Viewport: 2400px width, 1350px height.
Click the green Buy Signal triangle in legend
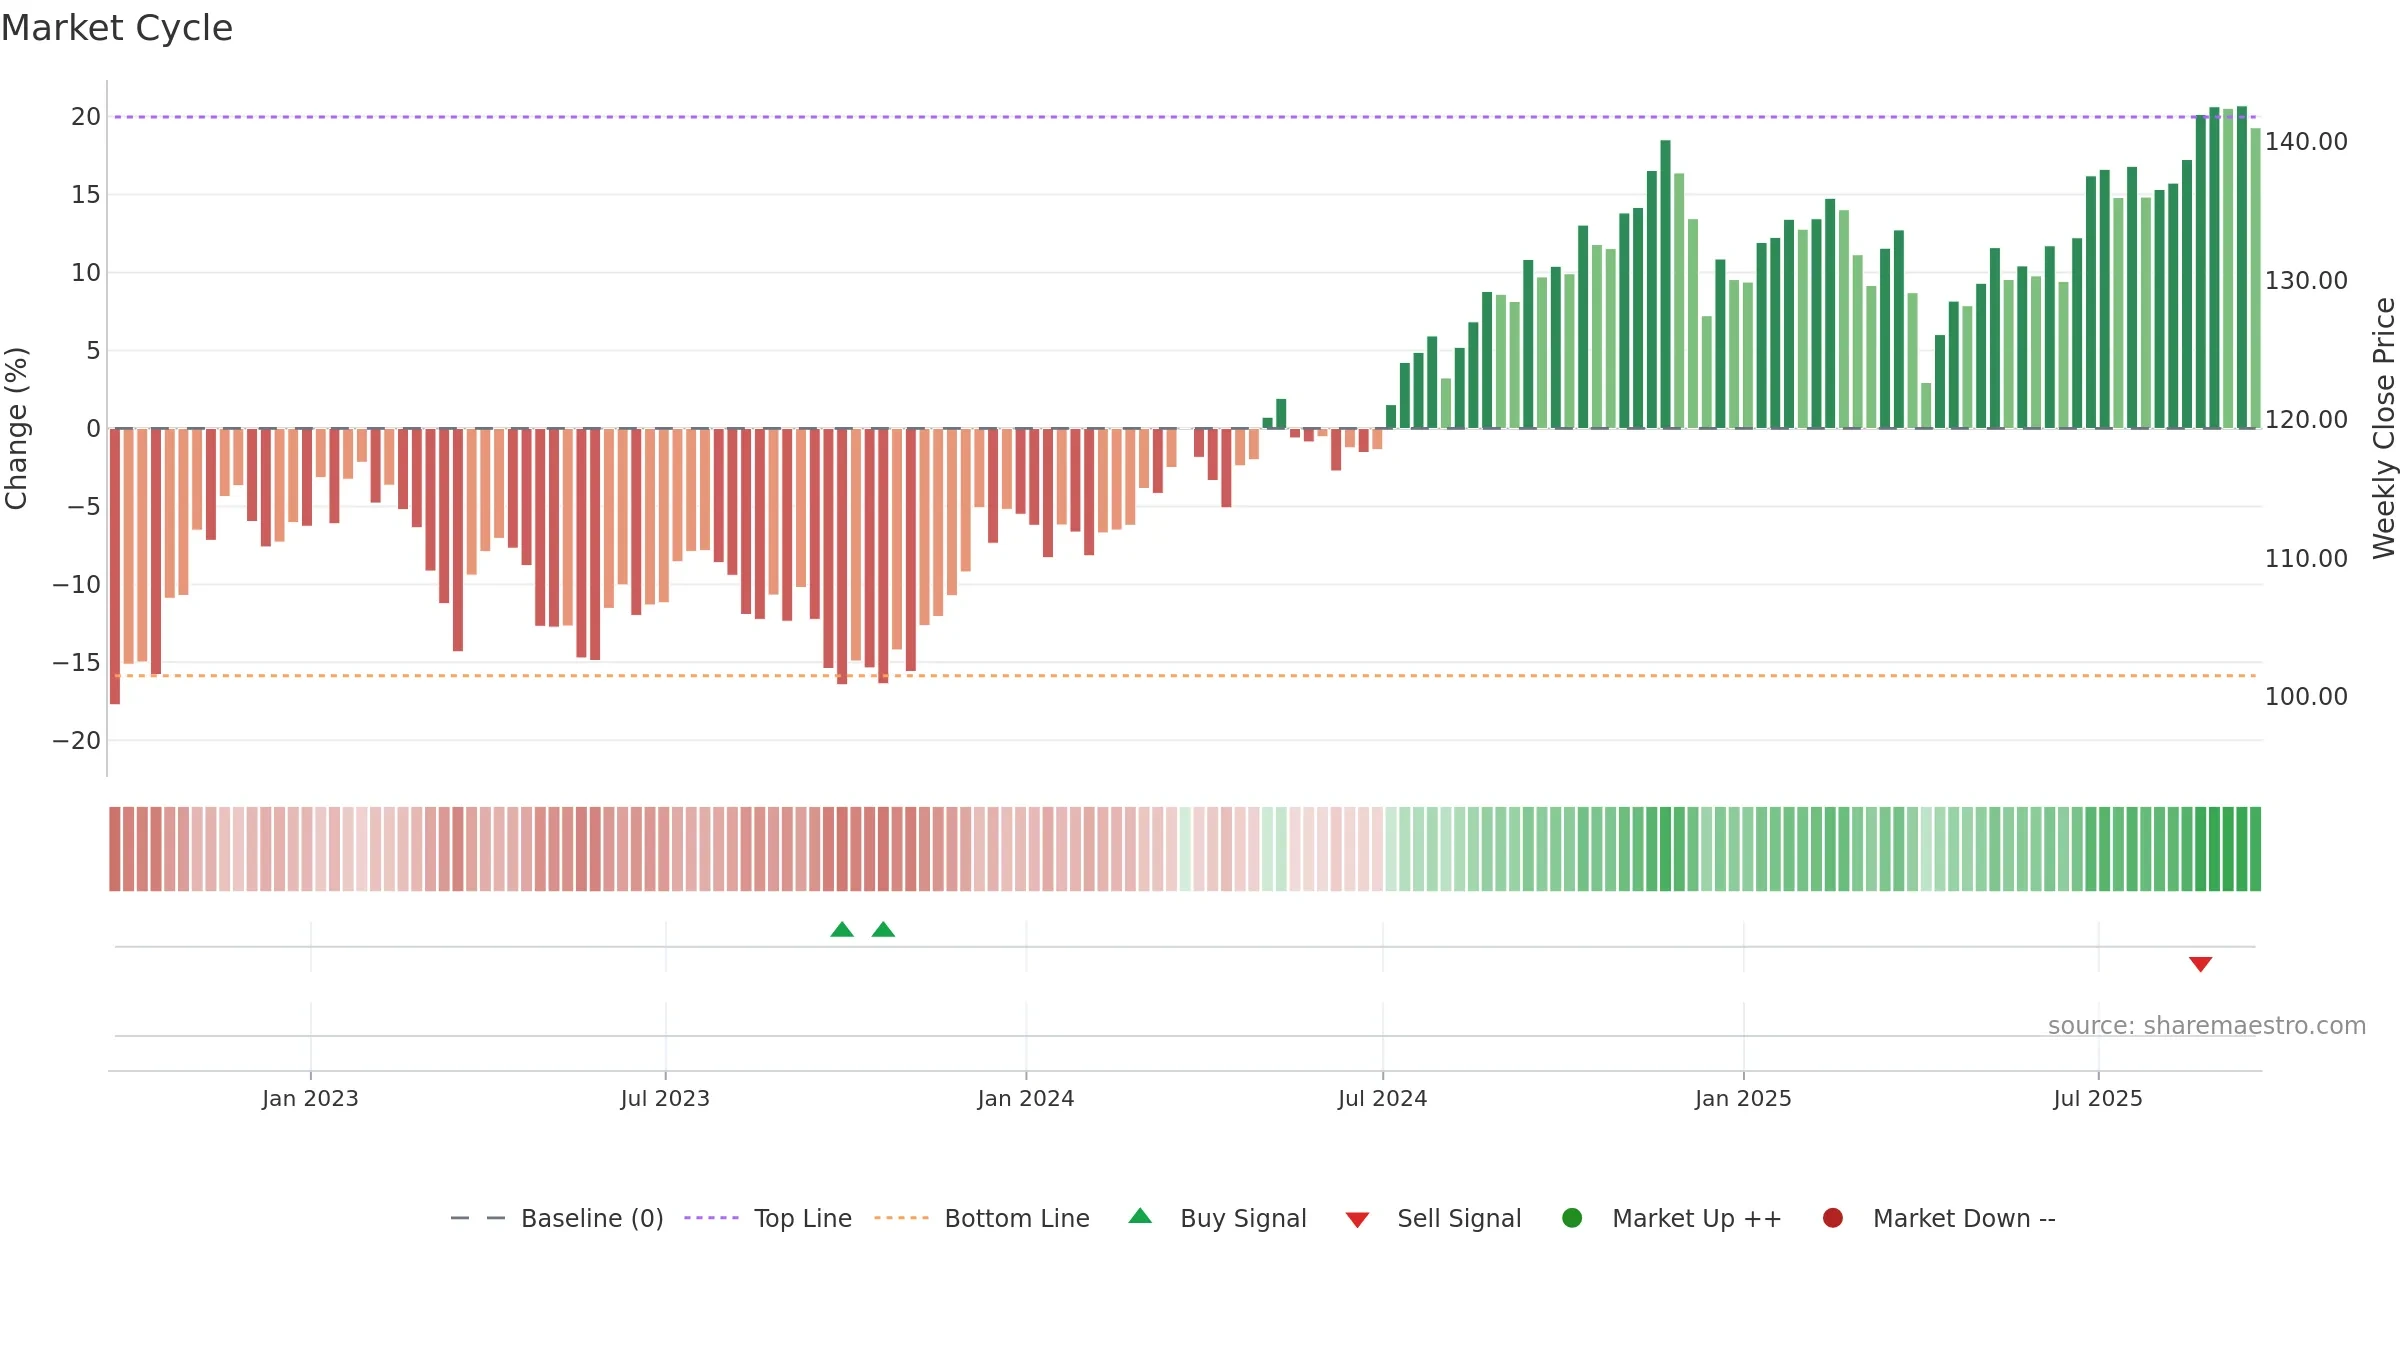[1140, 1216]
